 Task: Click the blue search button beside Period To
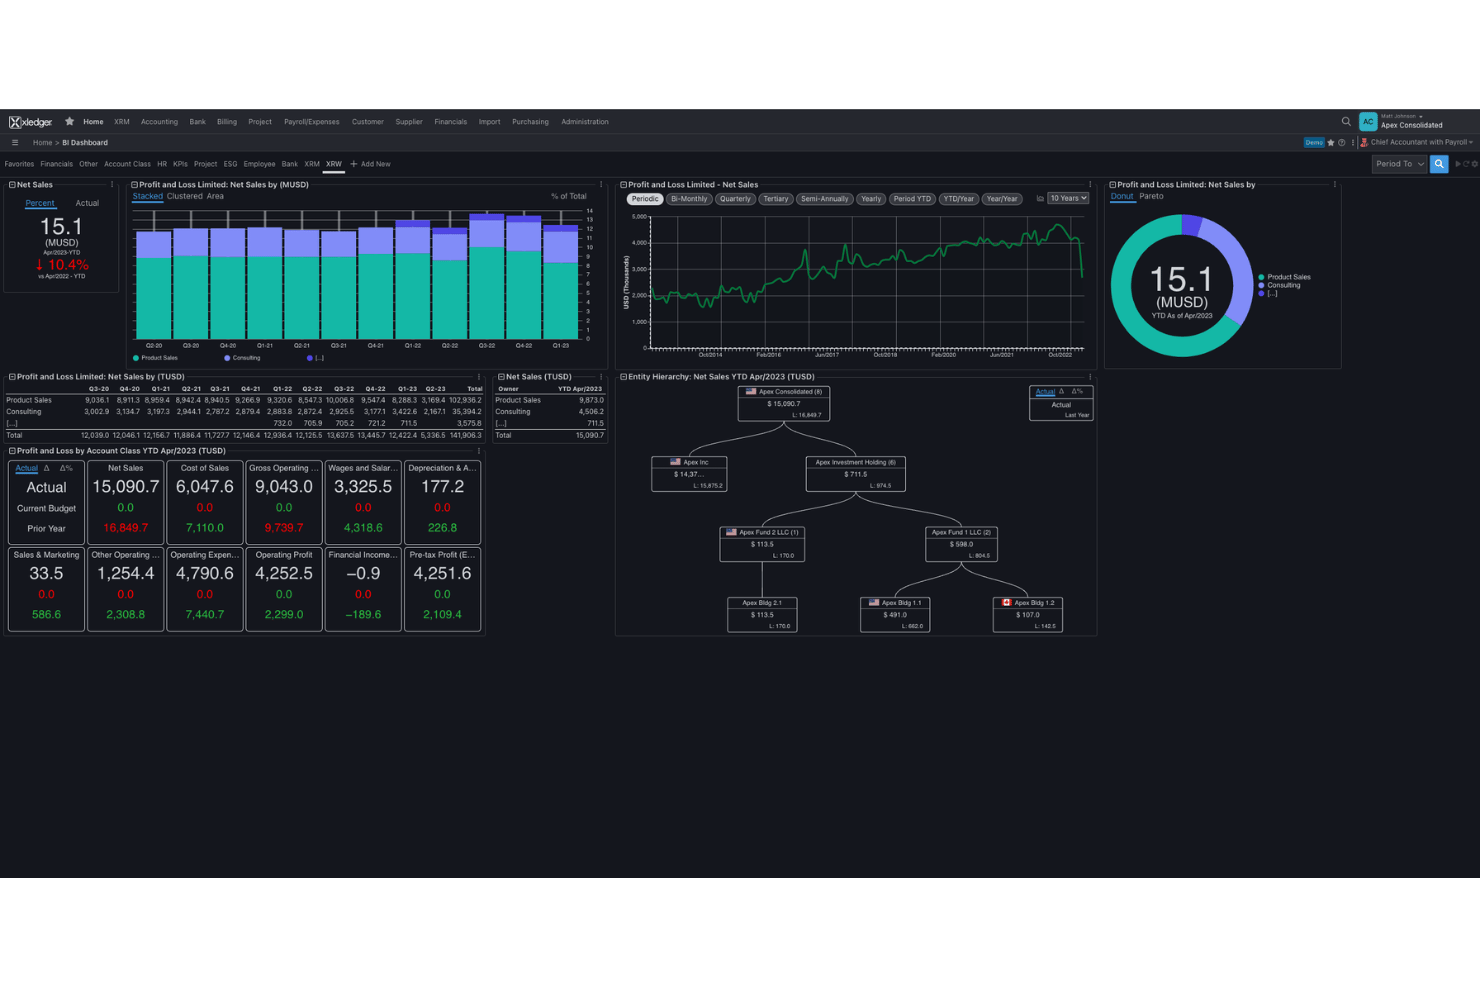1439,164
